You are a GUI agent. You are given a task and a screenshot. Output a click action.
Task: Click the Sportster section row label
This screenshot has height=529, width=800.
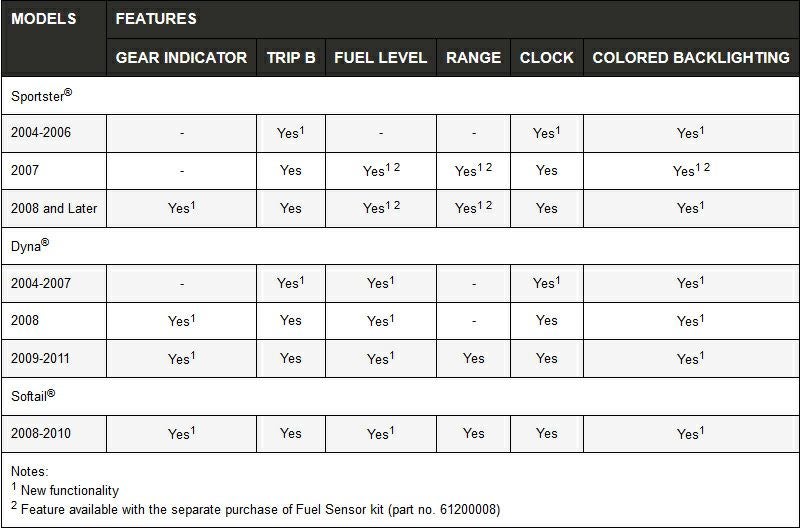click(x=41, y=96)
